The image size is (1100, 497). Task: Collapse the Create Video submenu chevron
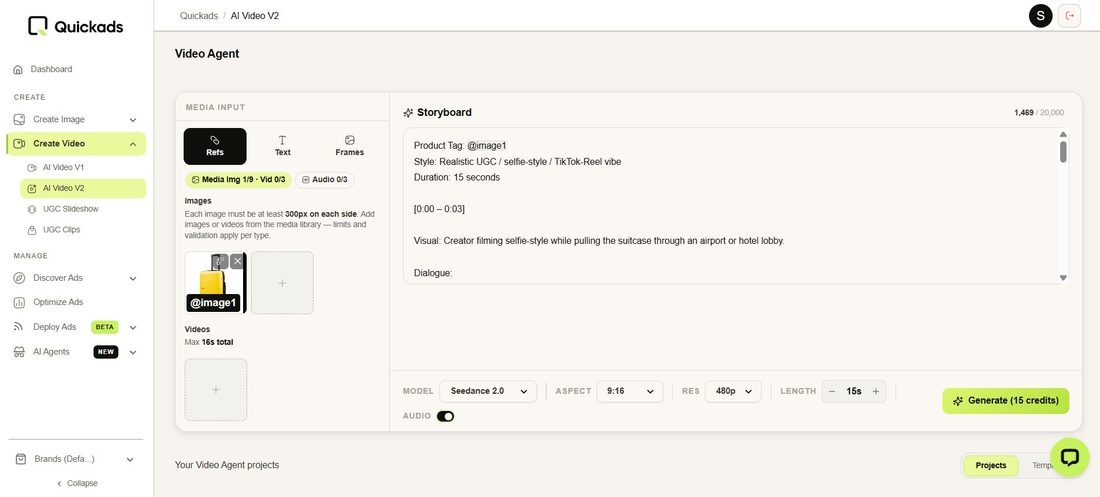[x=133, y=144]
